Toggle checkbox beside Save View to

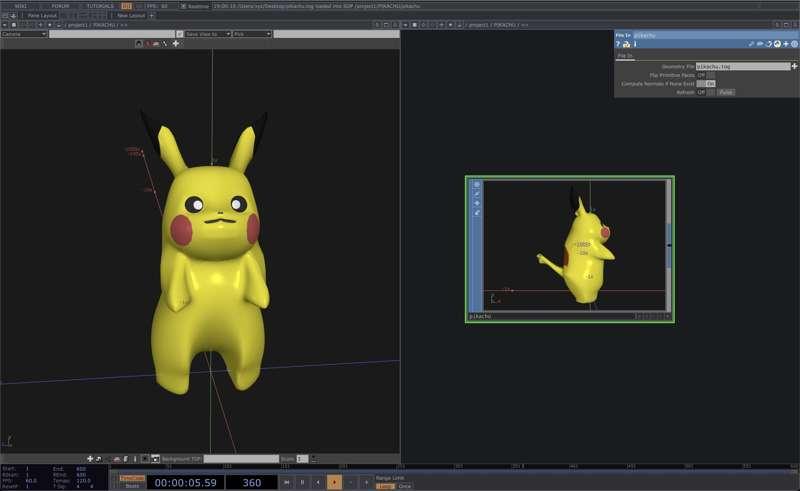(x=180, y=34)
